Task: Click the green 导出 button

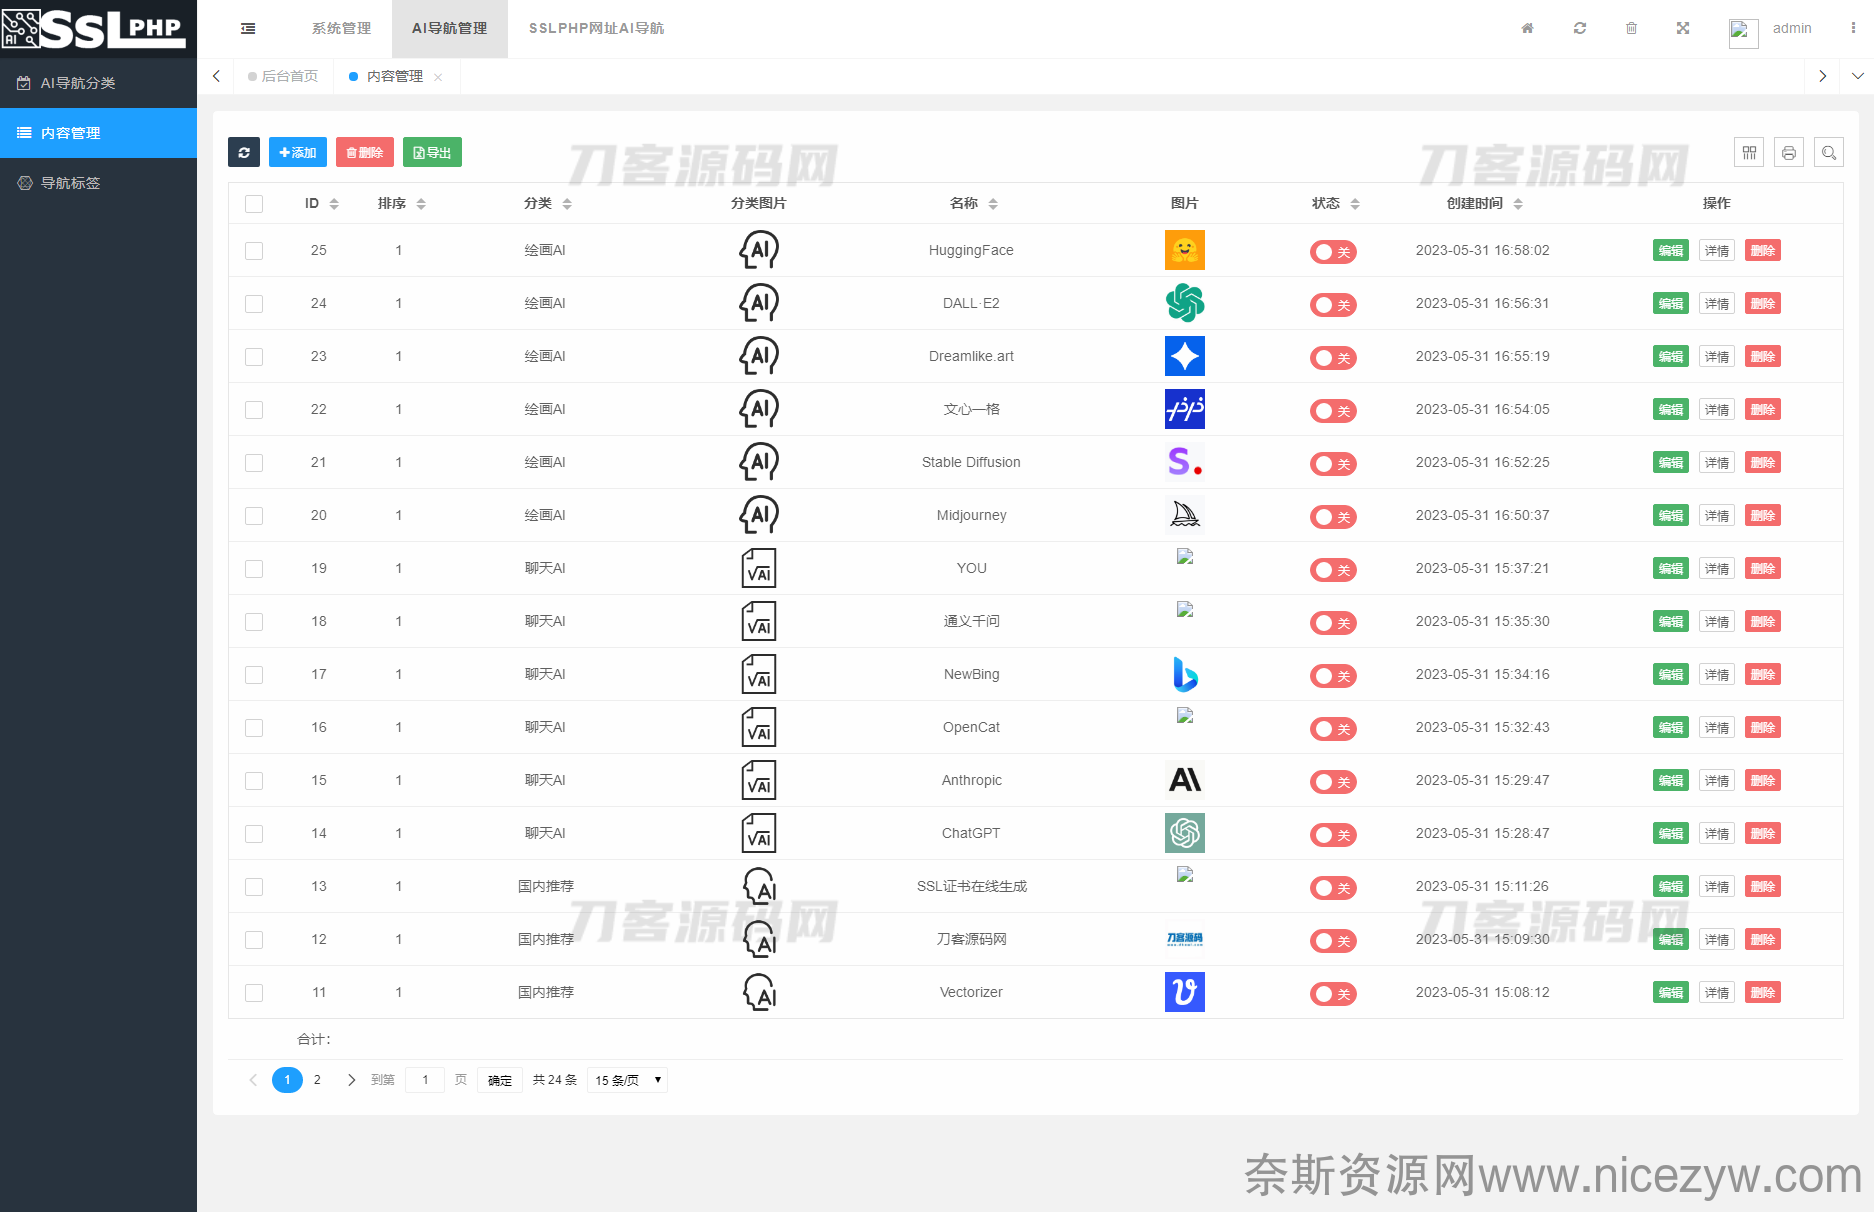Action: point(432,152)
